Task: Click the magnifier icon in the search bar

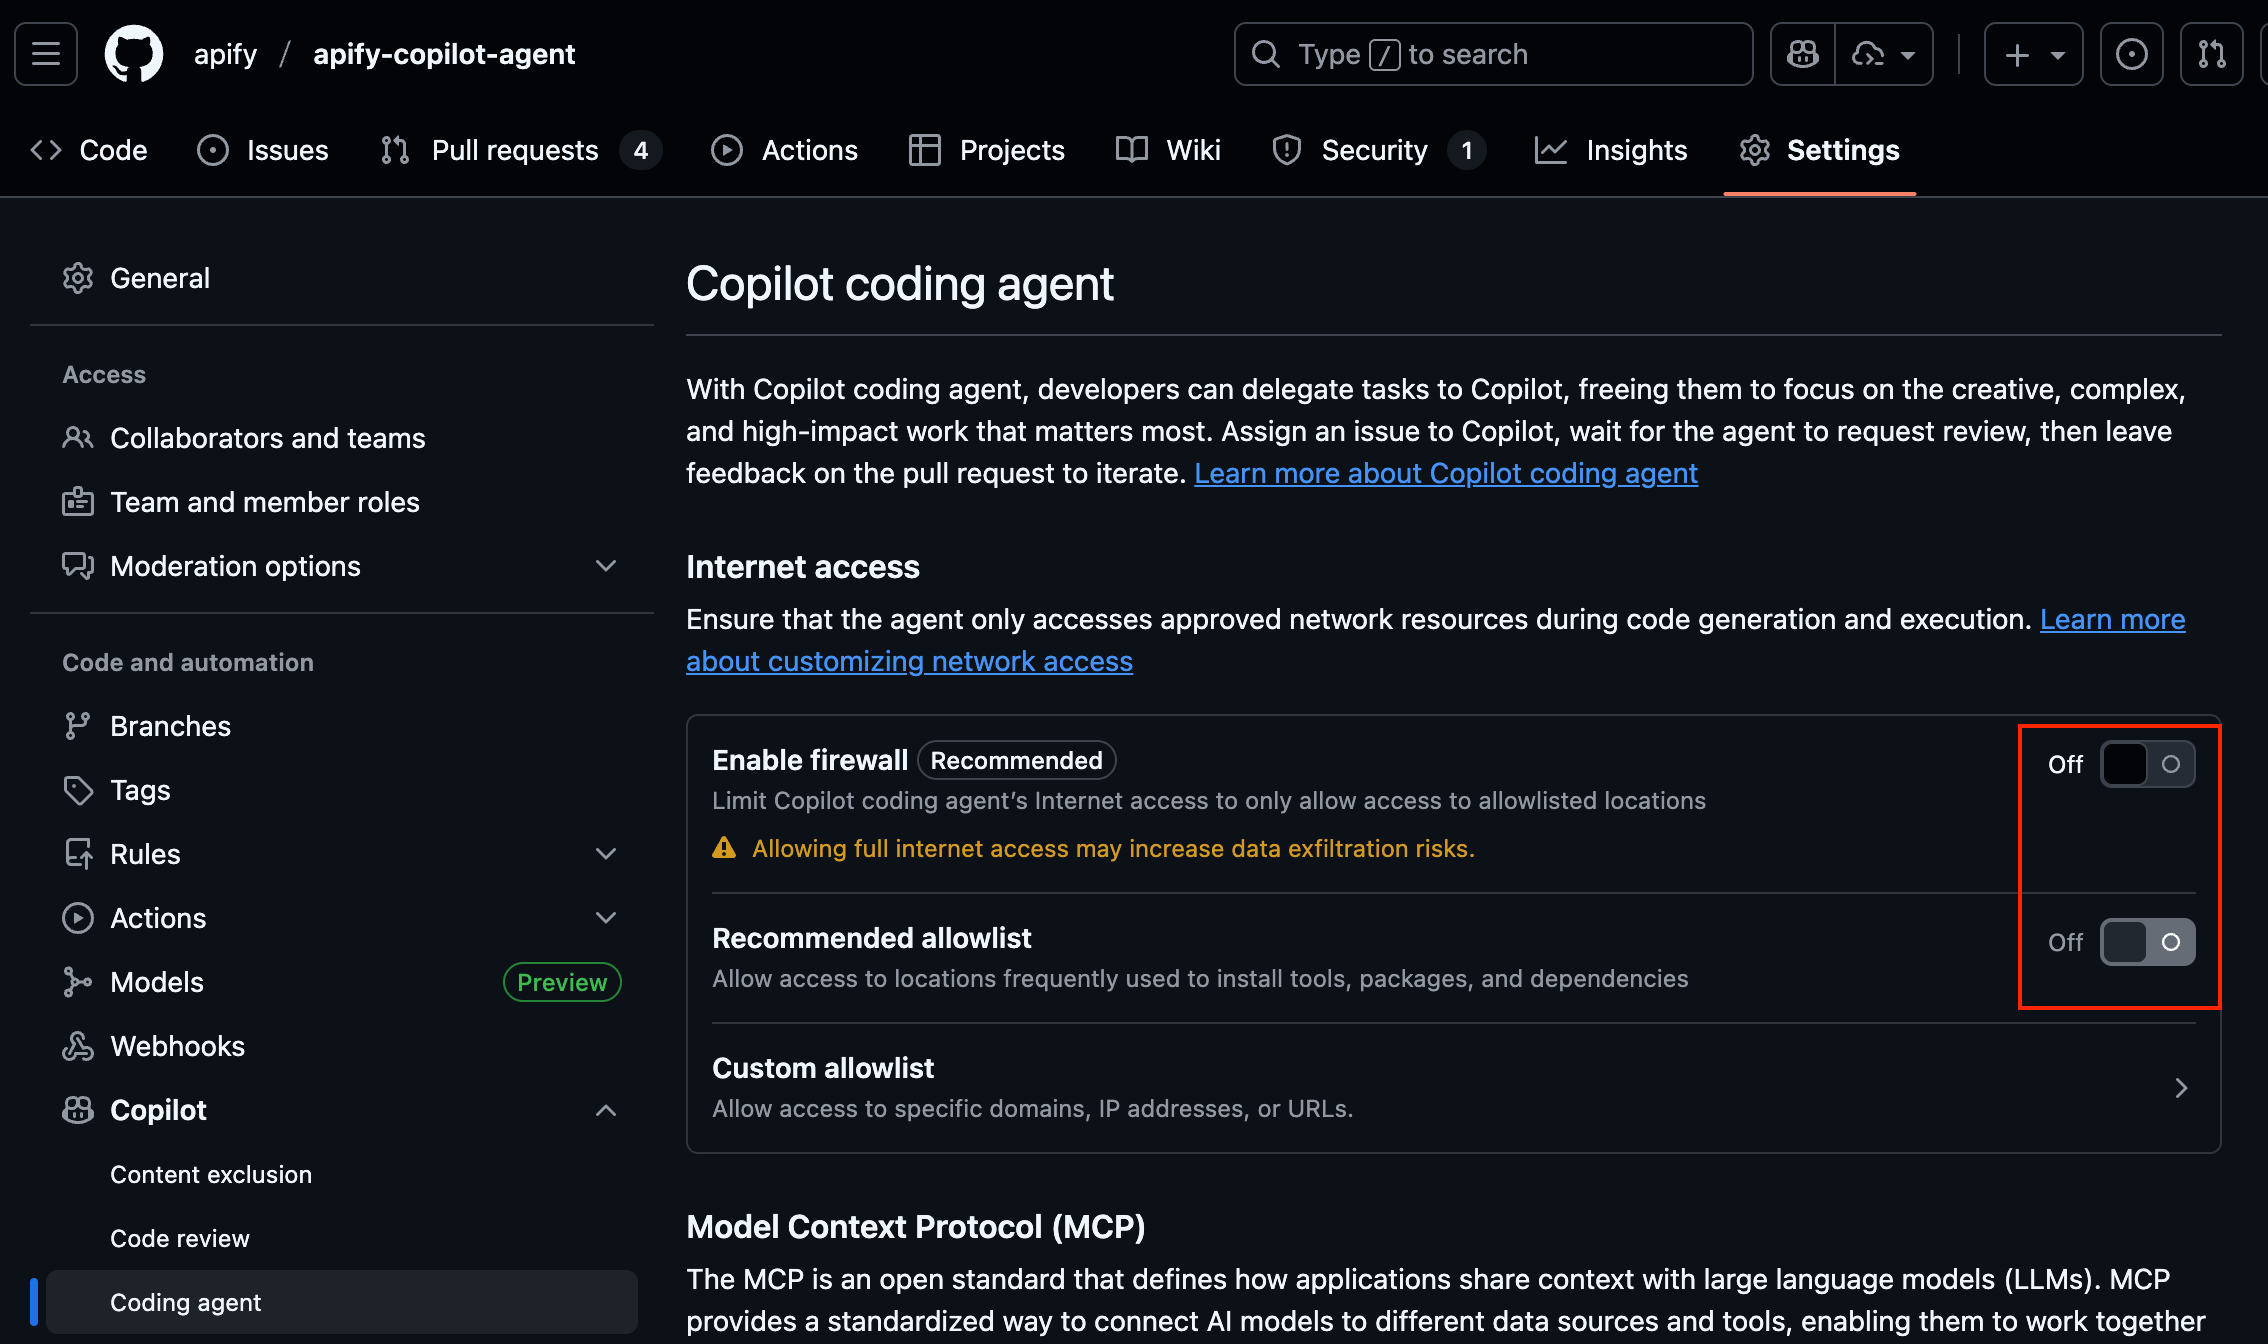Action: coord(1266,54)
